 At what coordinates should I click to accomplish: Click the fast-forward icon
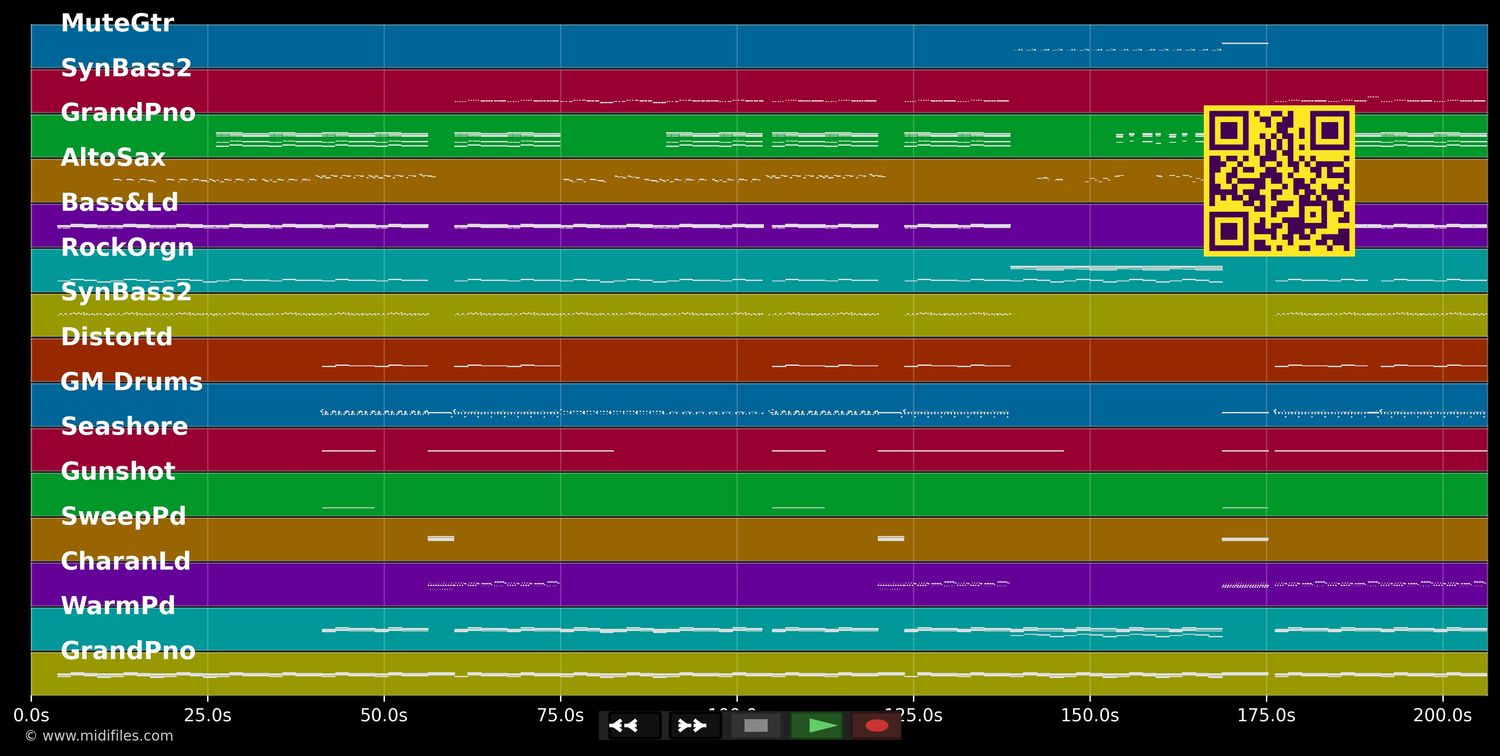click(692, 725)
